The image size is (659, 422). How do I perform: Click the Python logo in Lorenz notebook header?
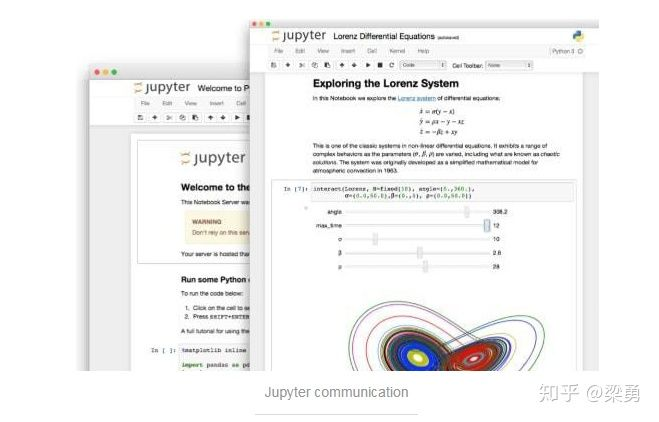578,36
